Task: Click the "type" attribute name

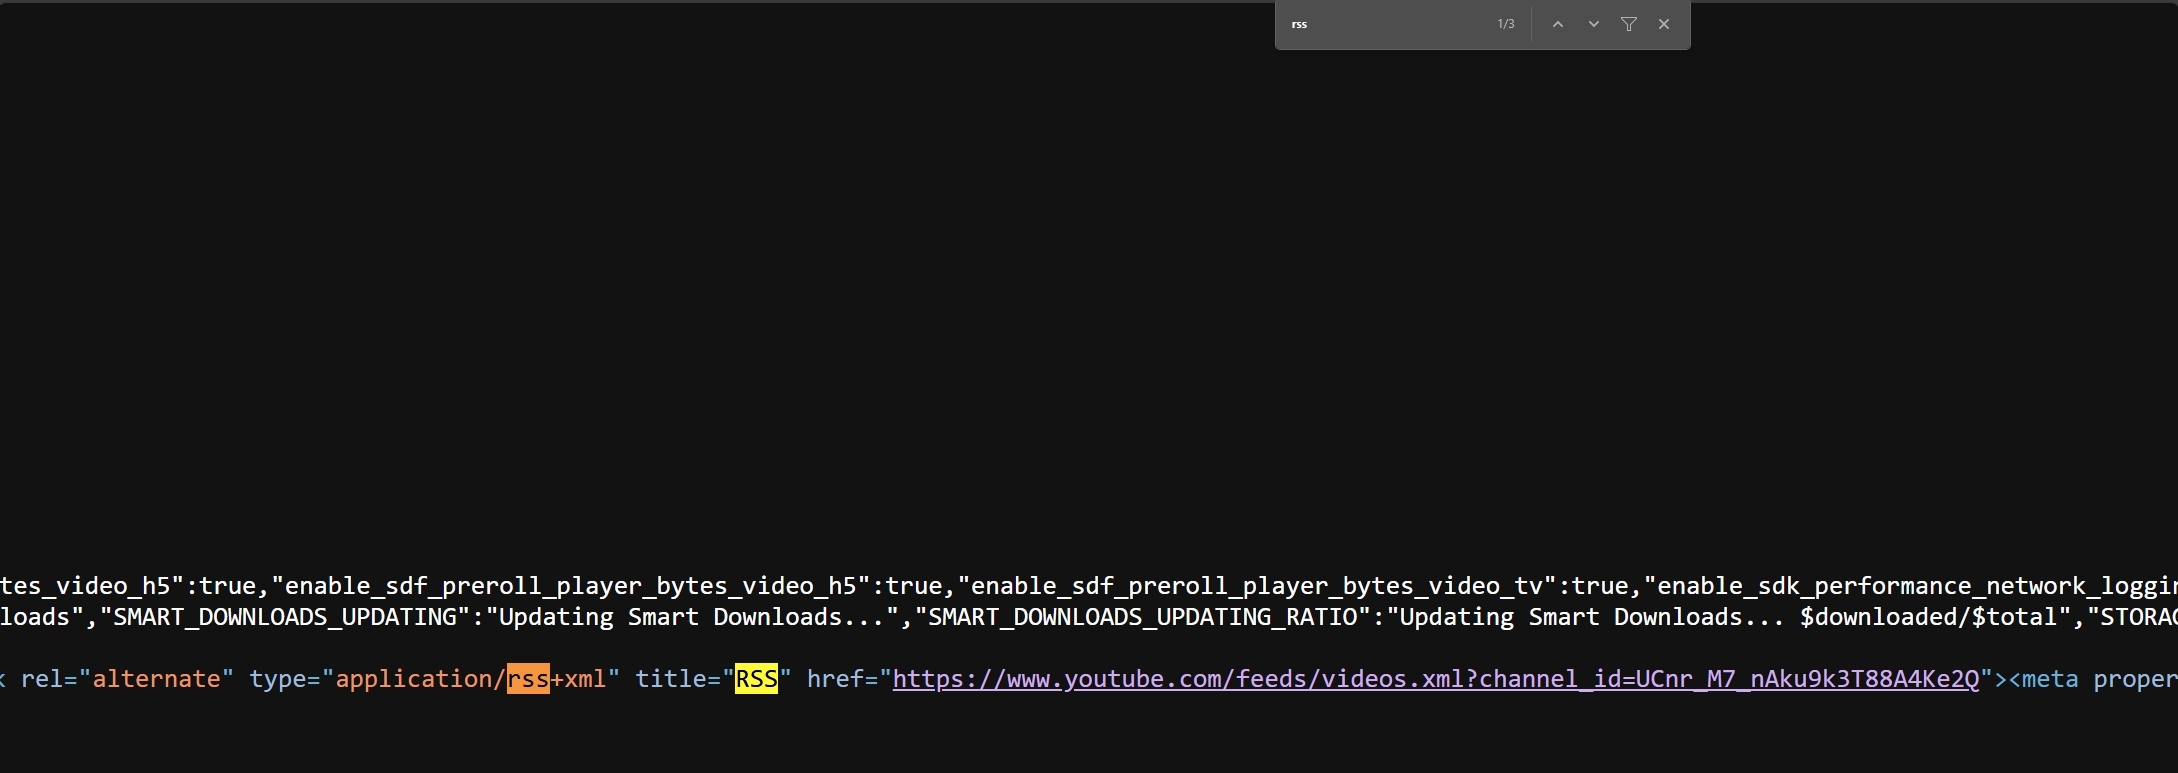Action: [277, 679]
